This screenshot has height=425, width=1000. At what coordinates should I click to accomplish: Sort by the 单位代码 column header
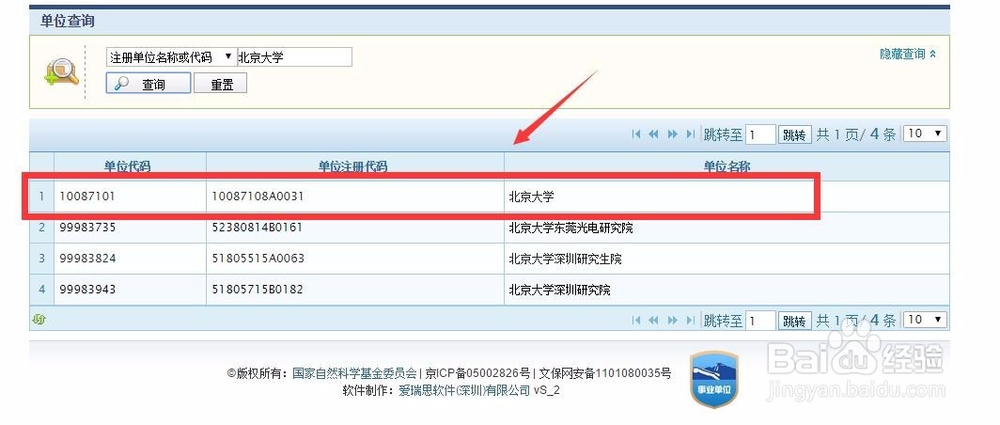[128, 166]
